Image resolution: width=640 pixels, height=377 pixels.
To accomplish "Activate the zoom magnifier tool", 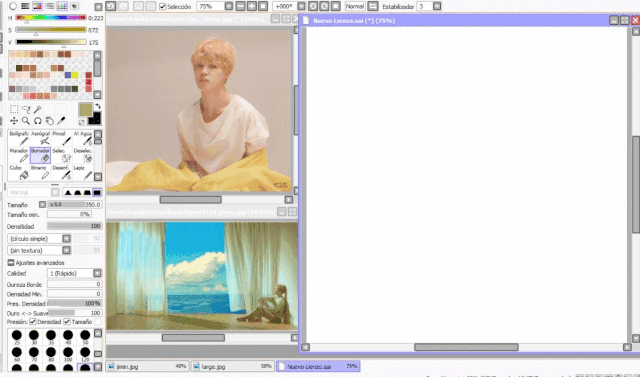I will pyautogui.click(x=26, y=121).
